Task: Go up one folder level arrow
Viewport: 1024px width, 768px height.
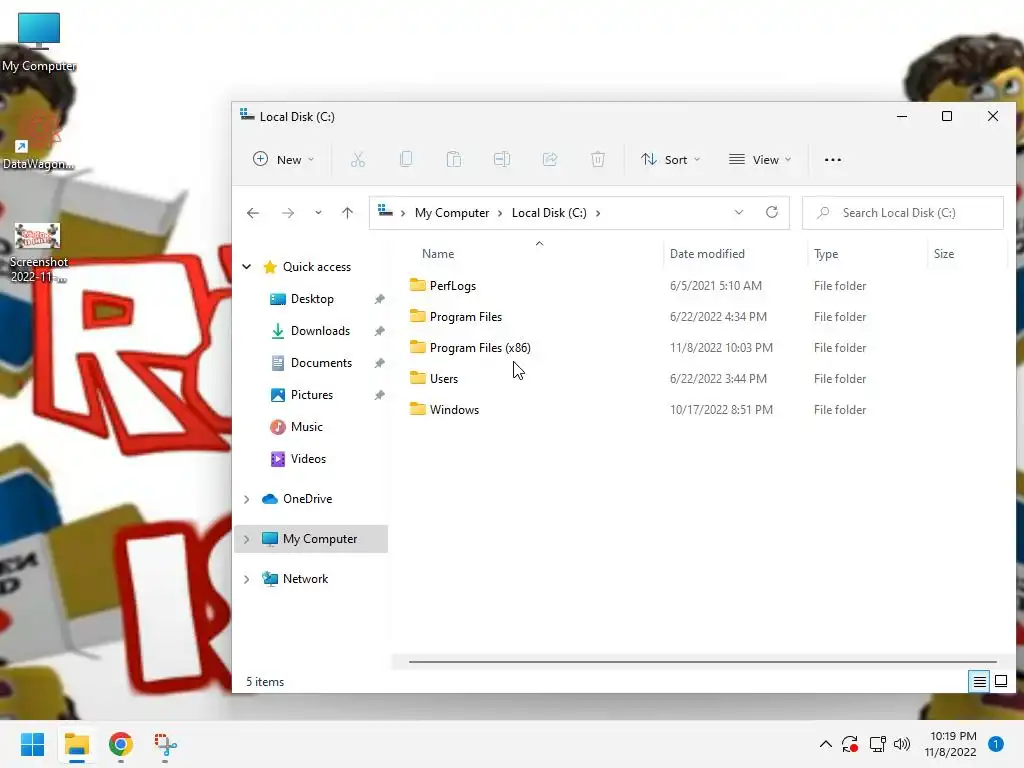Action: coord(347,213)
